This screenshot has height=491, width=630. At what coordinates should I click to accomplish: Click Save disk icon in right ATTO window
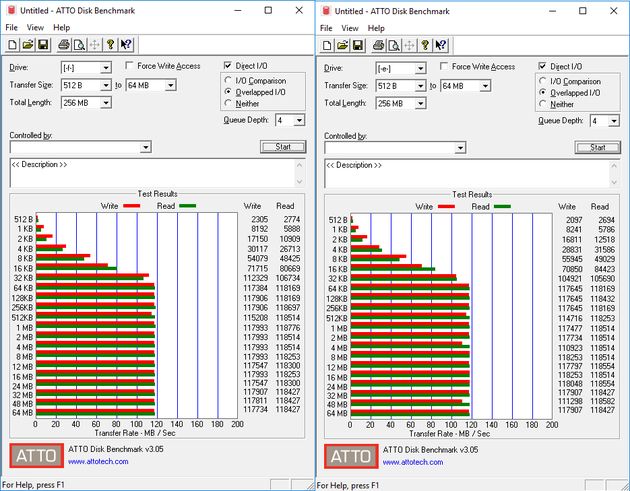[358, 45]
